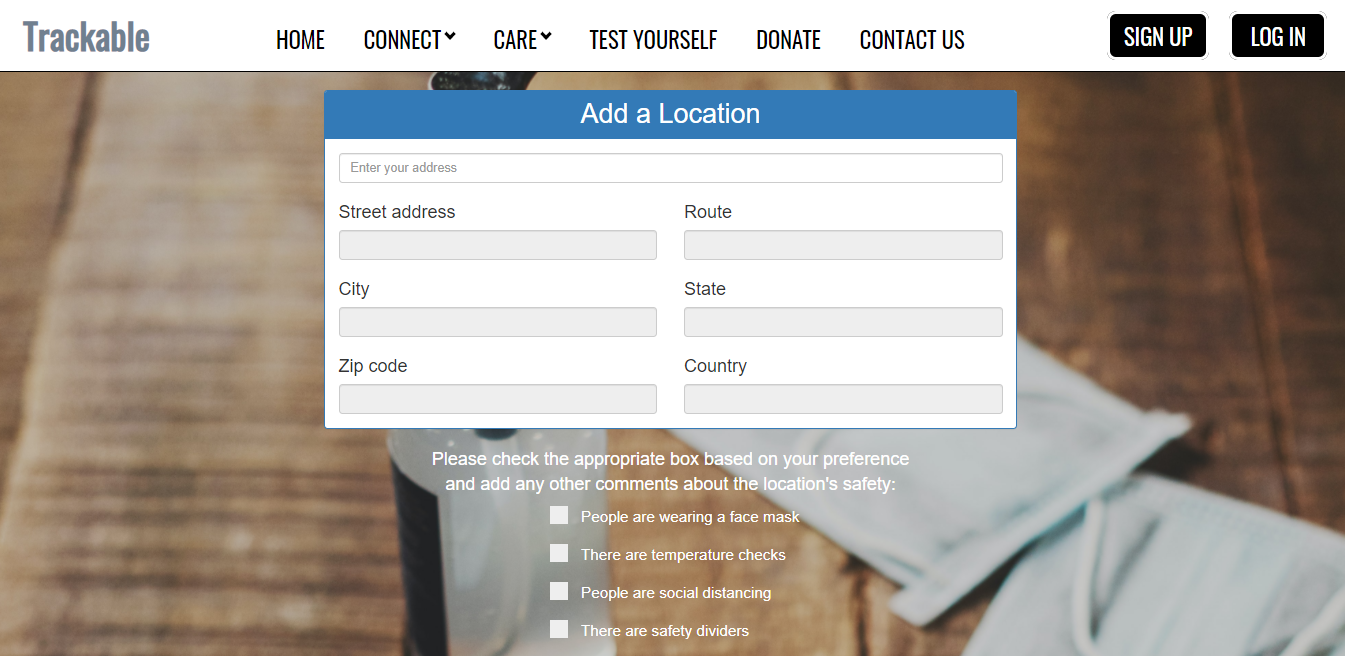Click the Country input field
1345x656 pixels.
click(x=843, y=399)
